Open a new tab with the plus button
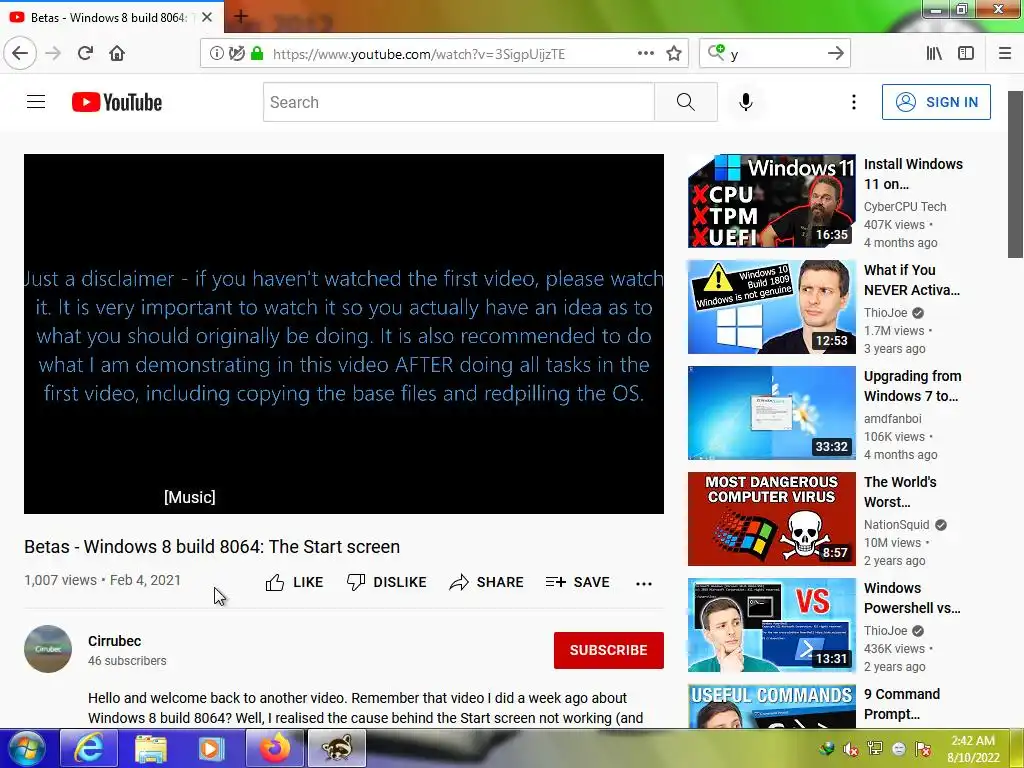 240,16
